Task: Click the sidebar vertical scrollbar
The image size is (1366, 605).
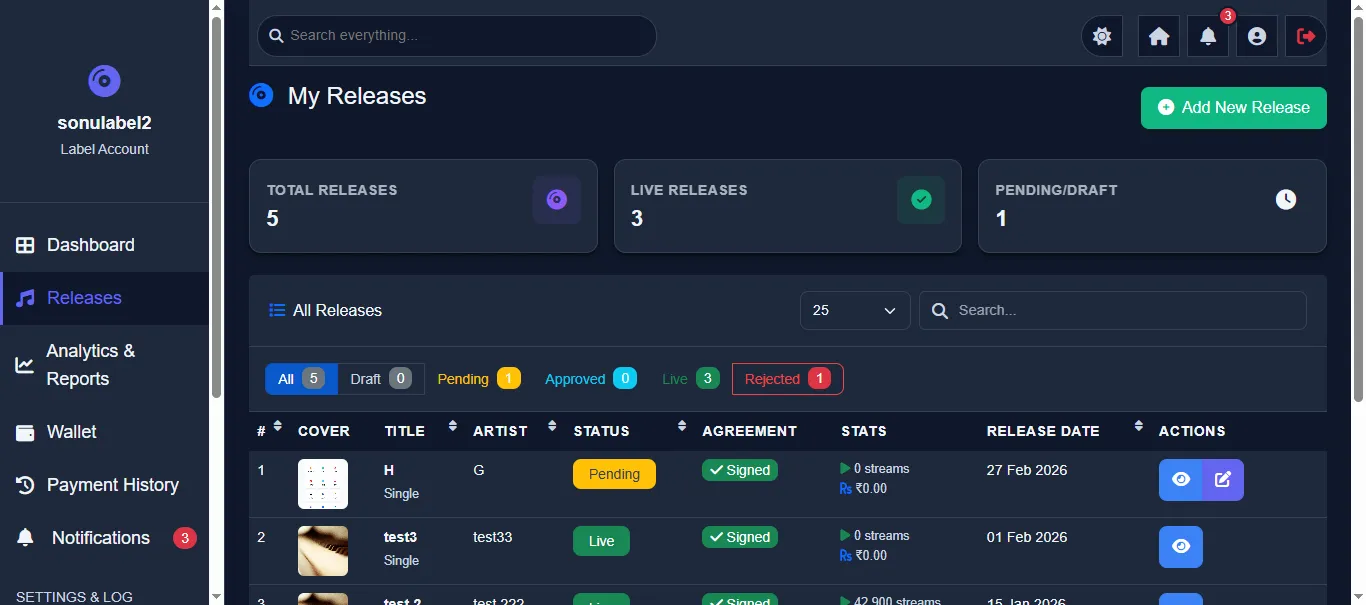Action: point(216,208)
